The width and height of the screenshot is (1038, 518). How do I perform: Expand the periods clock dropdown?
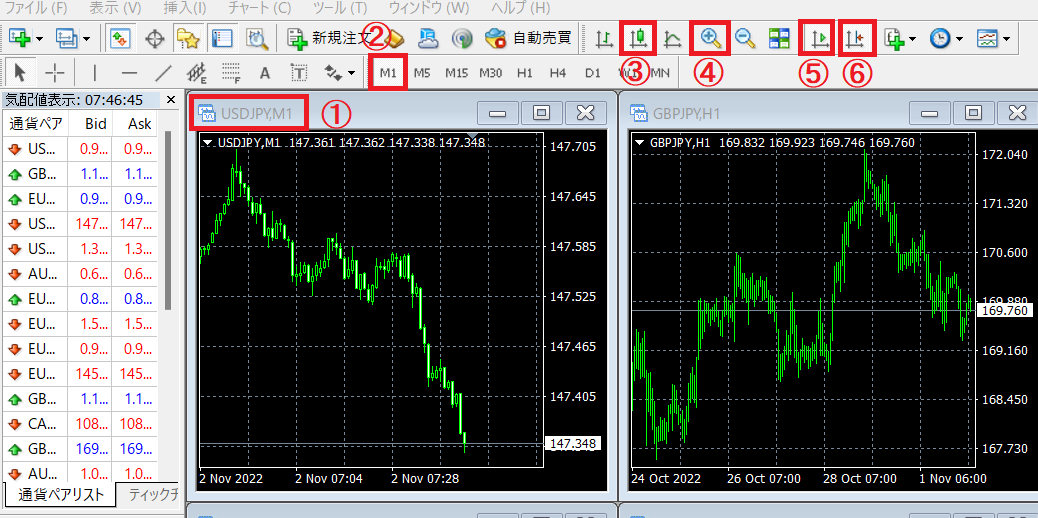point(960,39)
